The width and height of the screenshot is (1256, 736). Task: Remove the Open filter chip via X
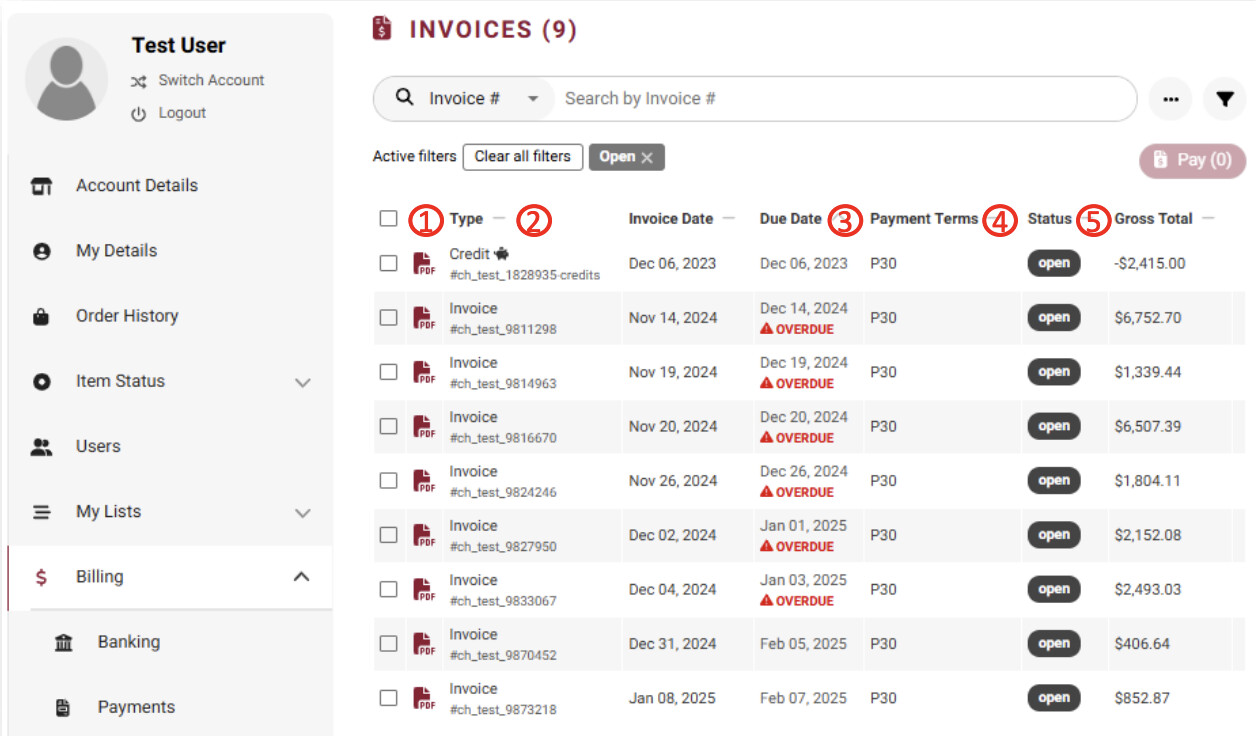pos(647,157)
